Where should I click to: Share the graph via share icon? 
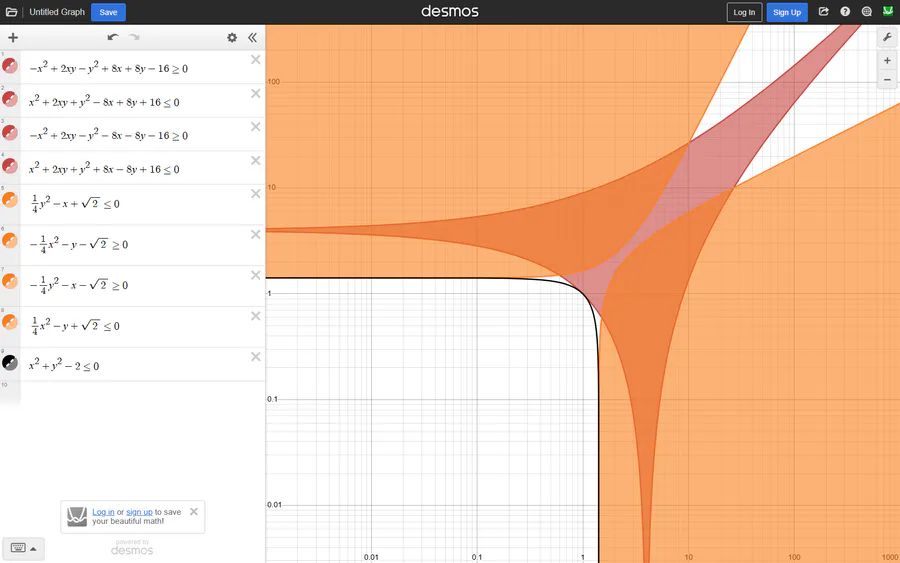[x=823, y=11]
